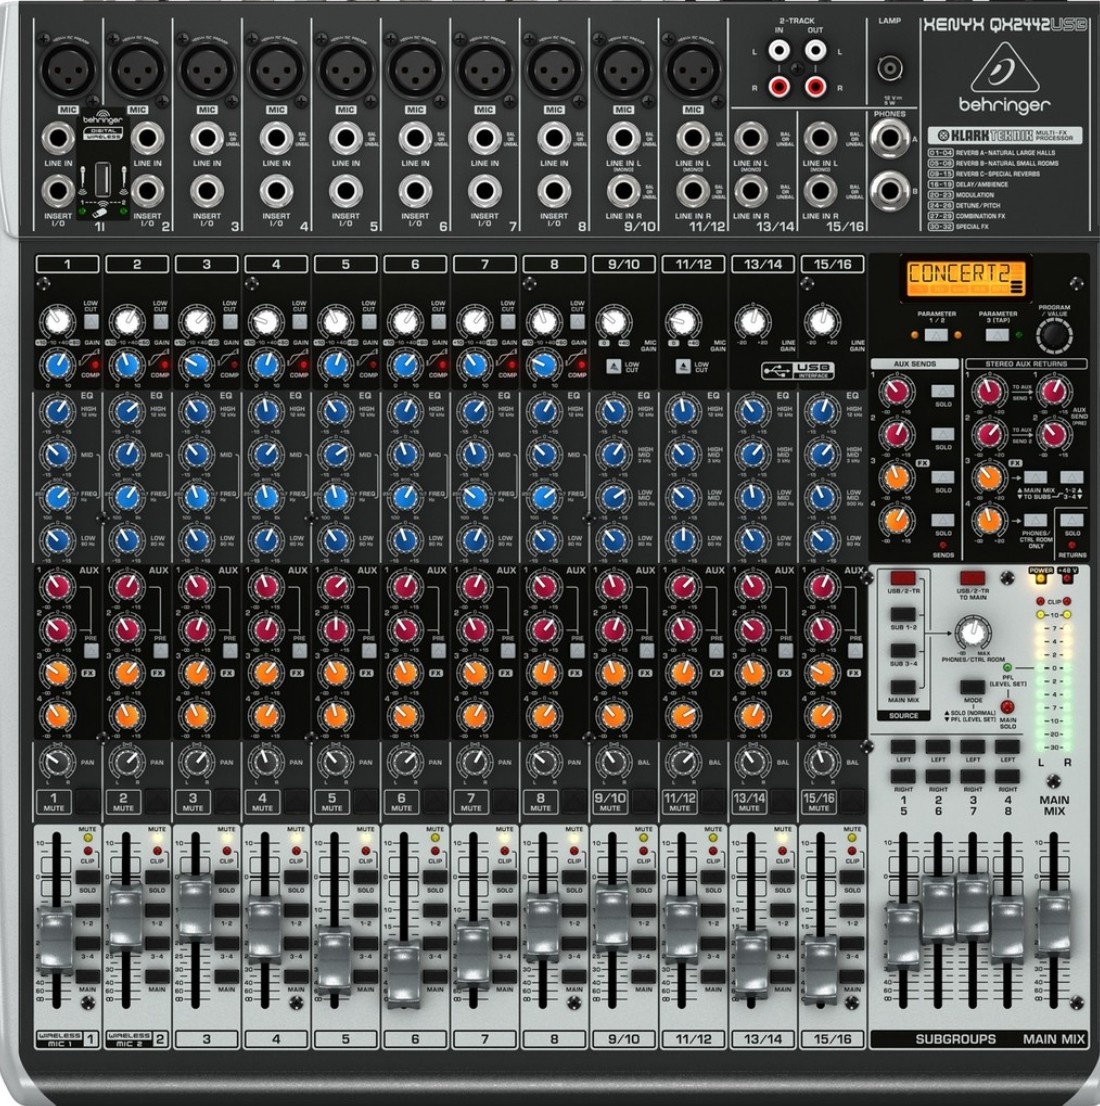The image size is (1100, 1106).
Task: Adjust channel 7 EQ FREQ knob
Action: (x=474, y=497)
